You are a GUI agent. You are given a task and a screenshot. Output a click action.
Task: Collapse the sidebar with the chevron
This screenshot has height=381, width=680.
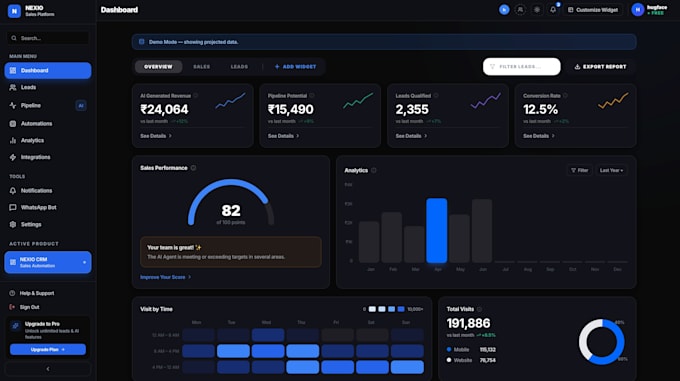coord(48,369)
